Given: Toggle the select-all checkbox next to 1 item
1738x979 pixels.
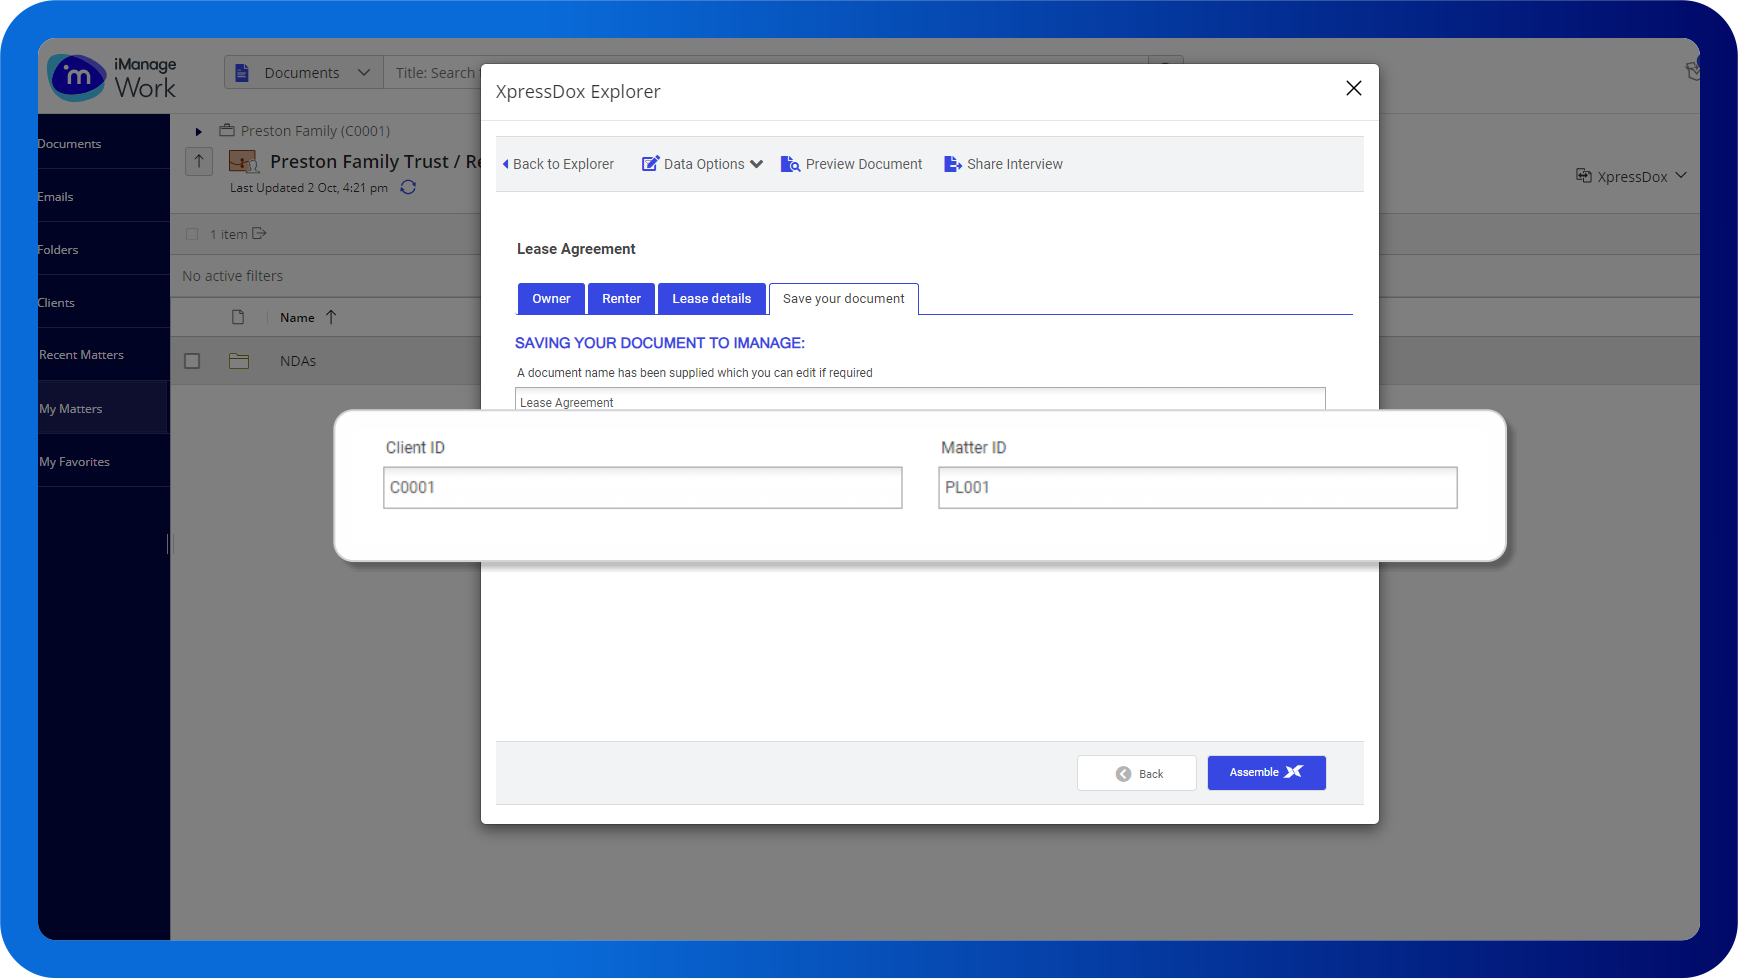Looking at the screenshot, I should click(x=192, y=234).
